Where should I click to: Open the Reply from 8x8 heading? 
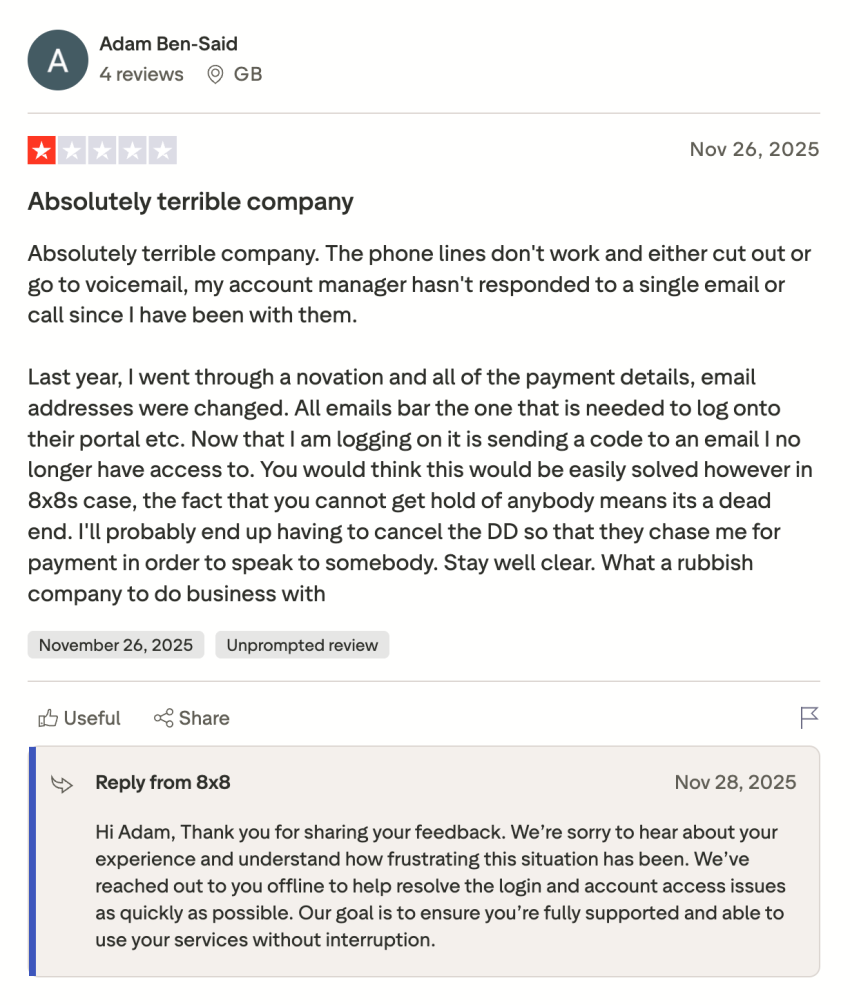(162, 783)
